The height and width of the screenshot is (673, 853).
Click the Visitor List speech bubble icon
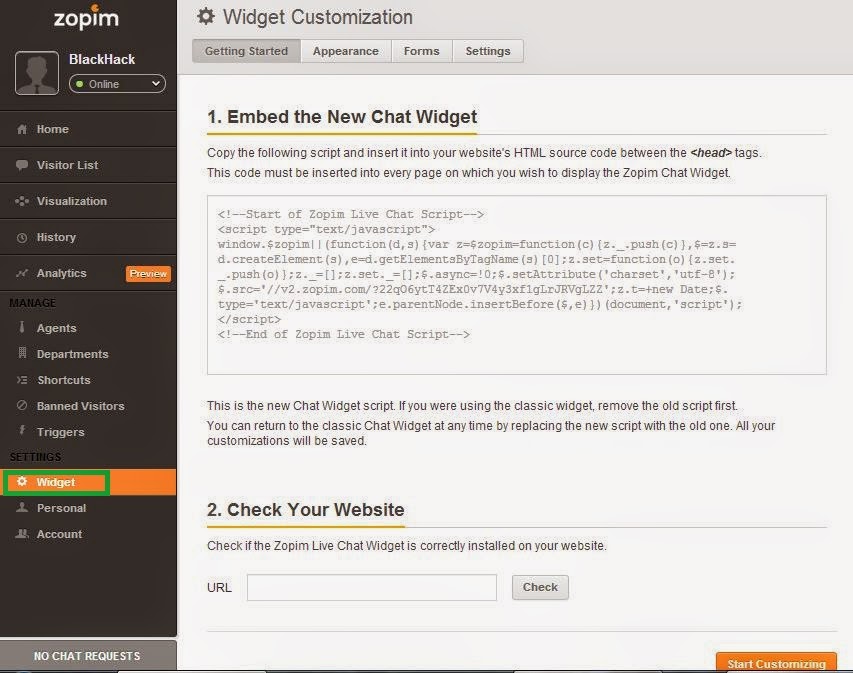coord(22,165)
